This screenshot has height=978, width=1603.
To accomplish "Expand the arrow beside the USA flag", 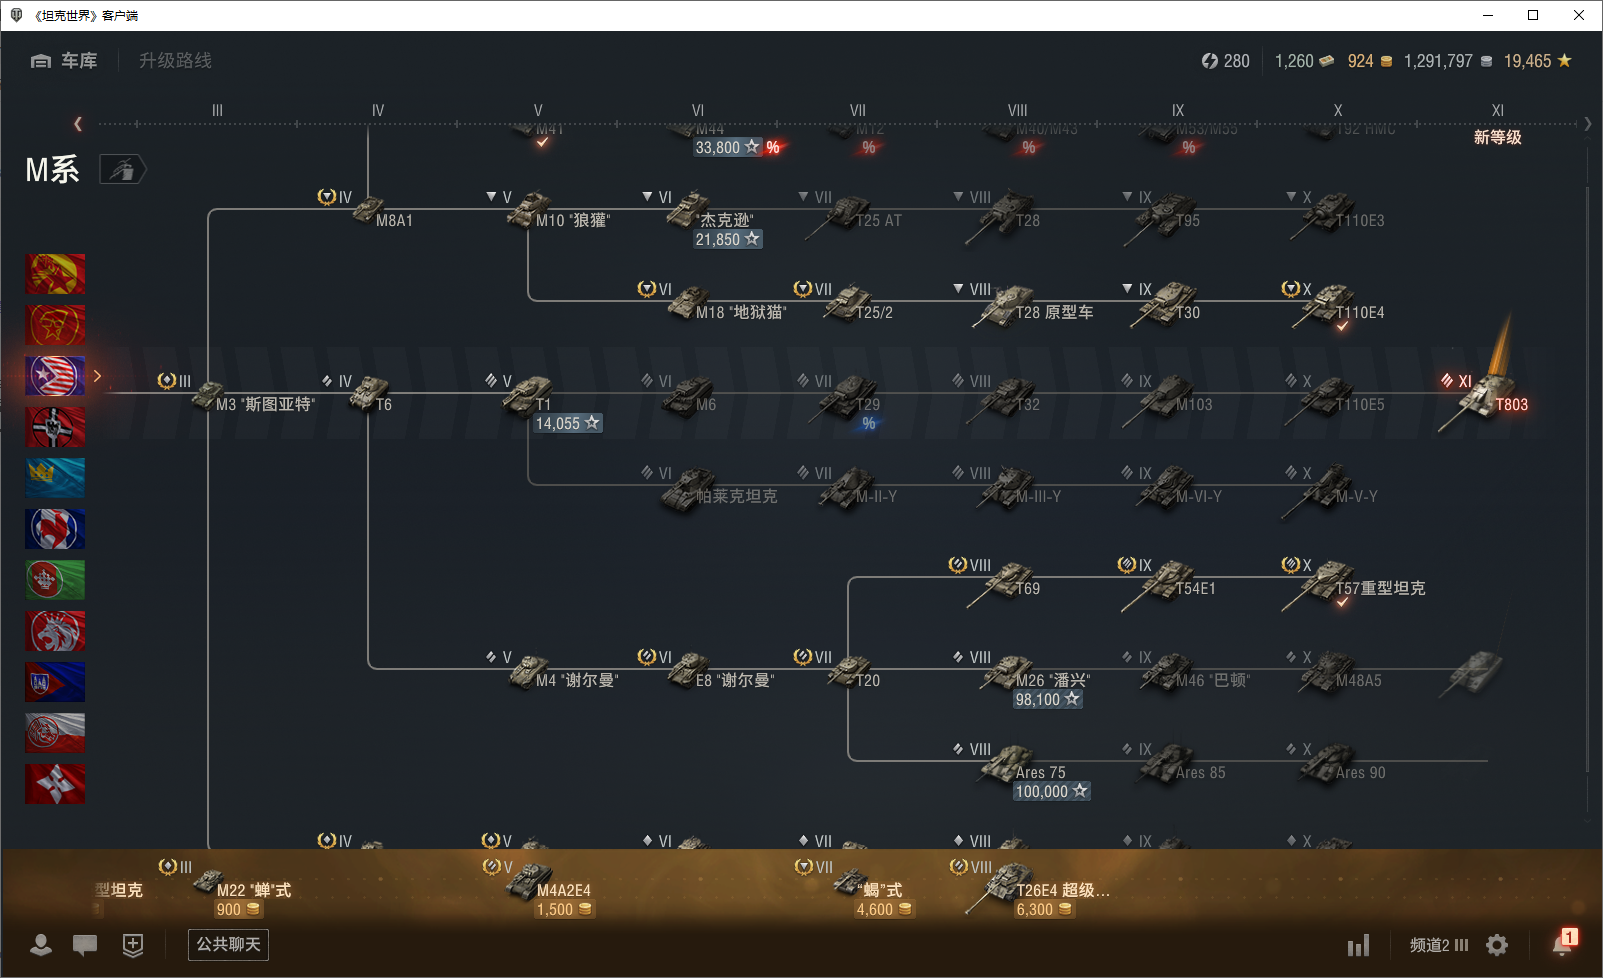I will [97, 376].
